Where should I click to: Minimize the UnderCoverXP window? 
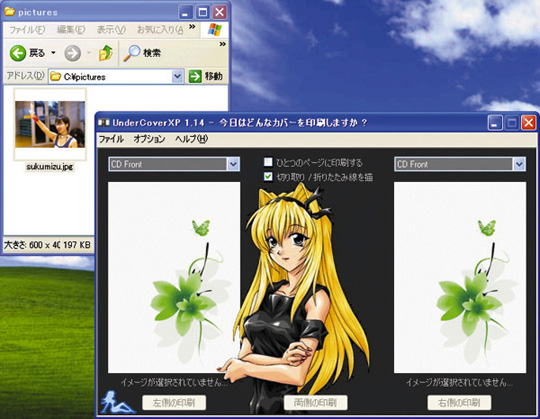pos(495,123)
